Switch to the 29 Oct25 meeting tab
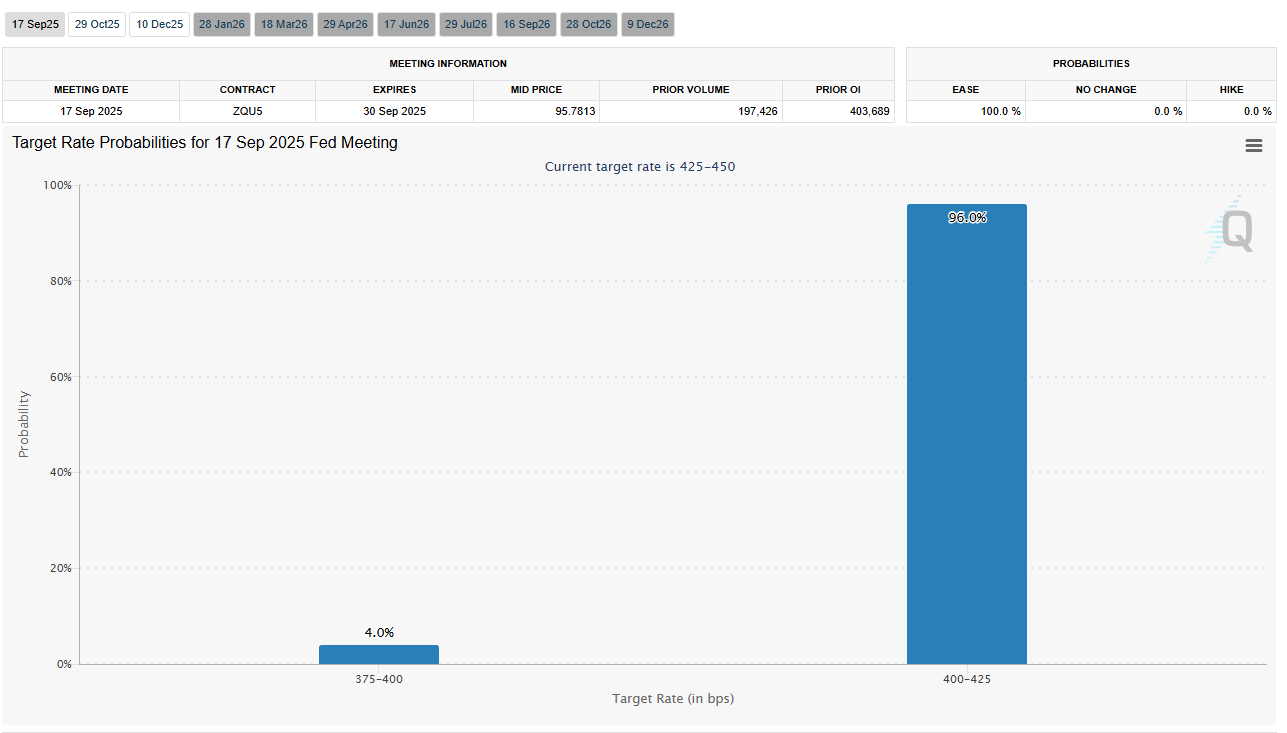 [97, 24]
